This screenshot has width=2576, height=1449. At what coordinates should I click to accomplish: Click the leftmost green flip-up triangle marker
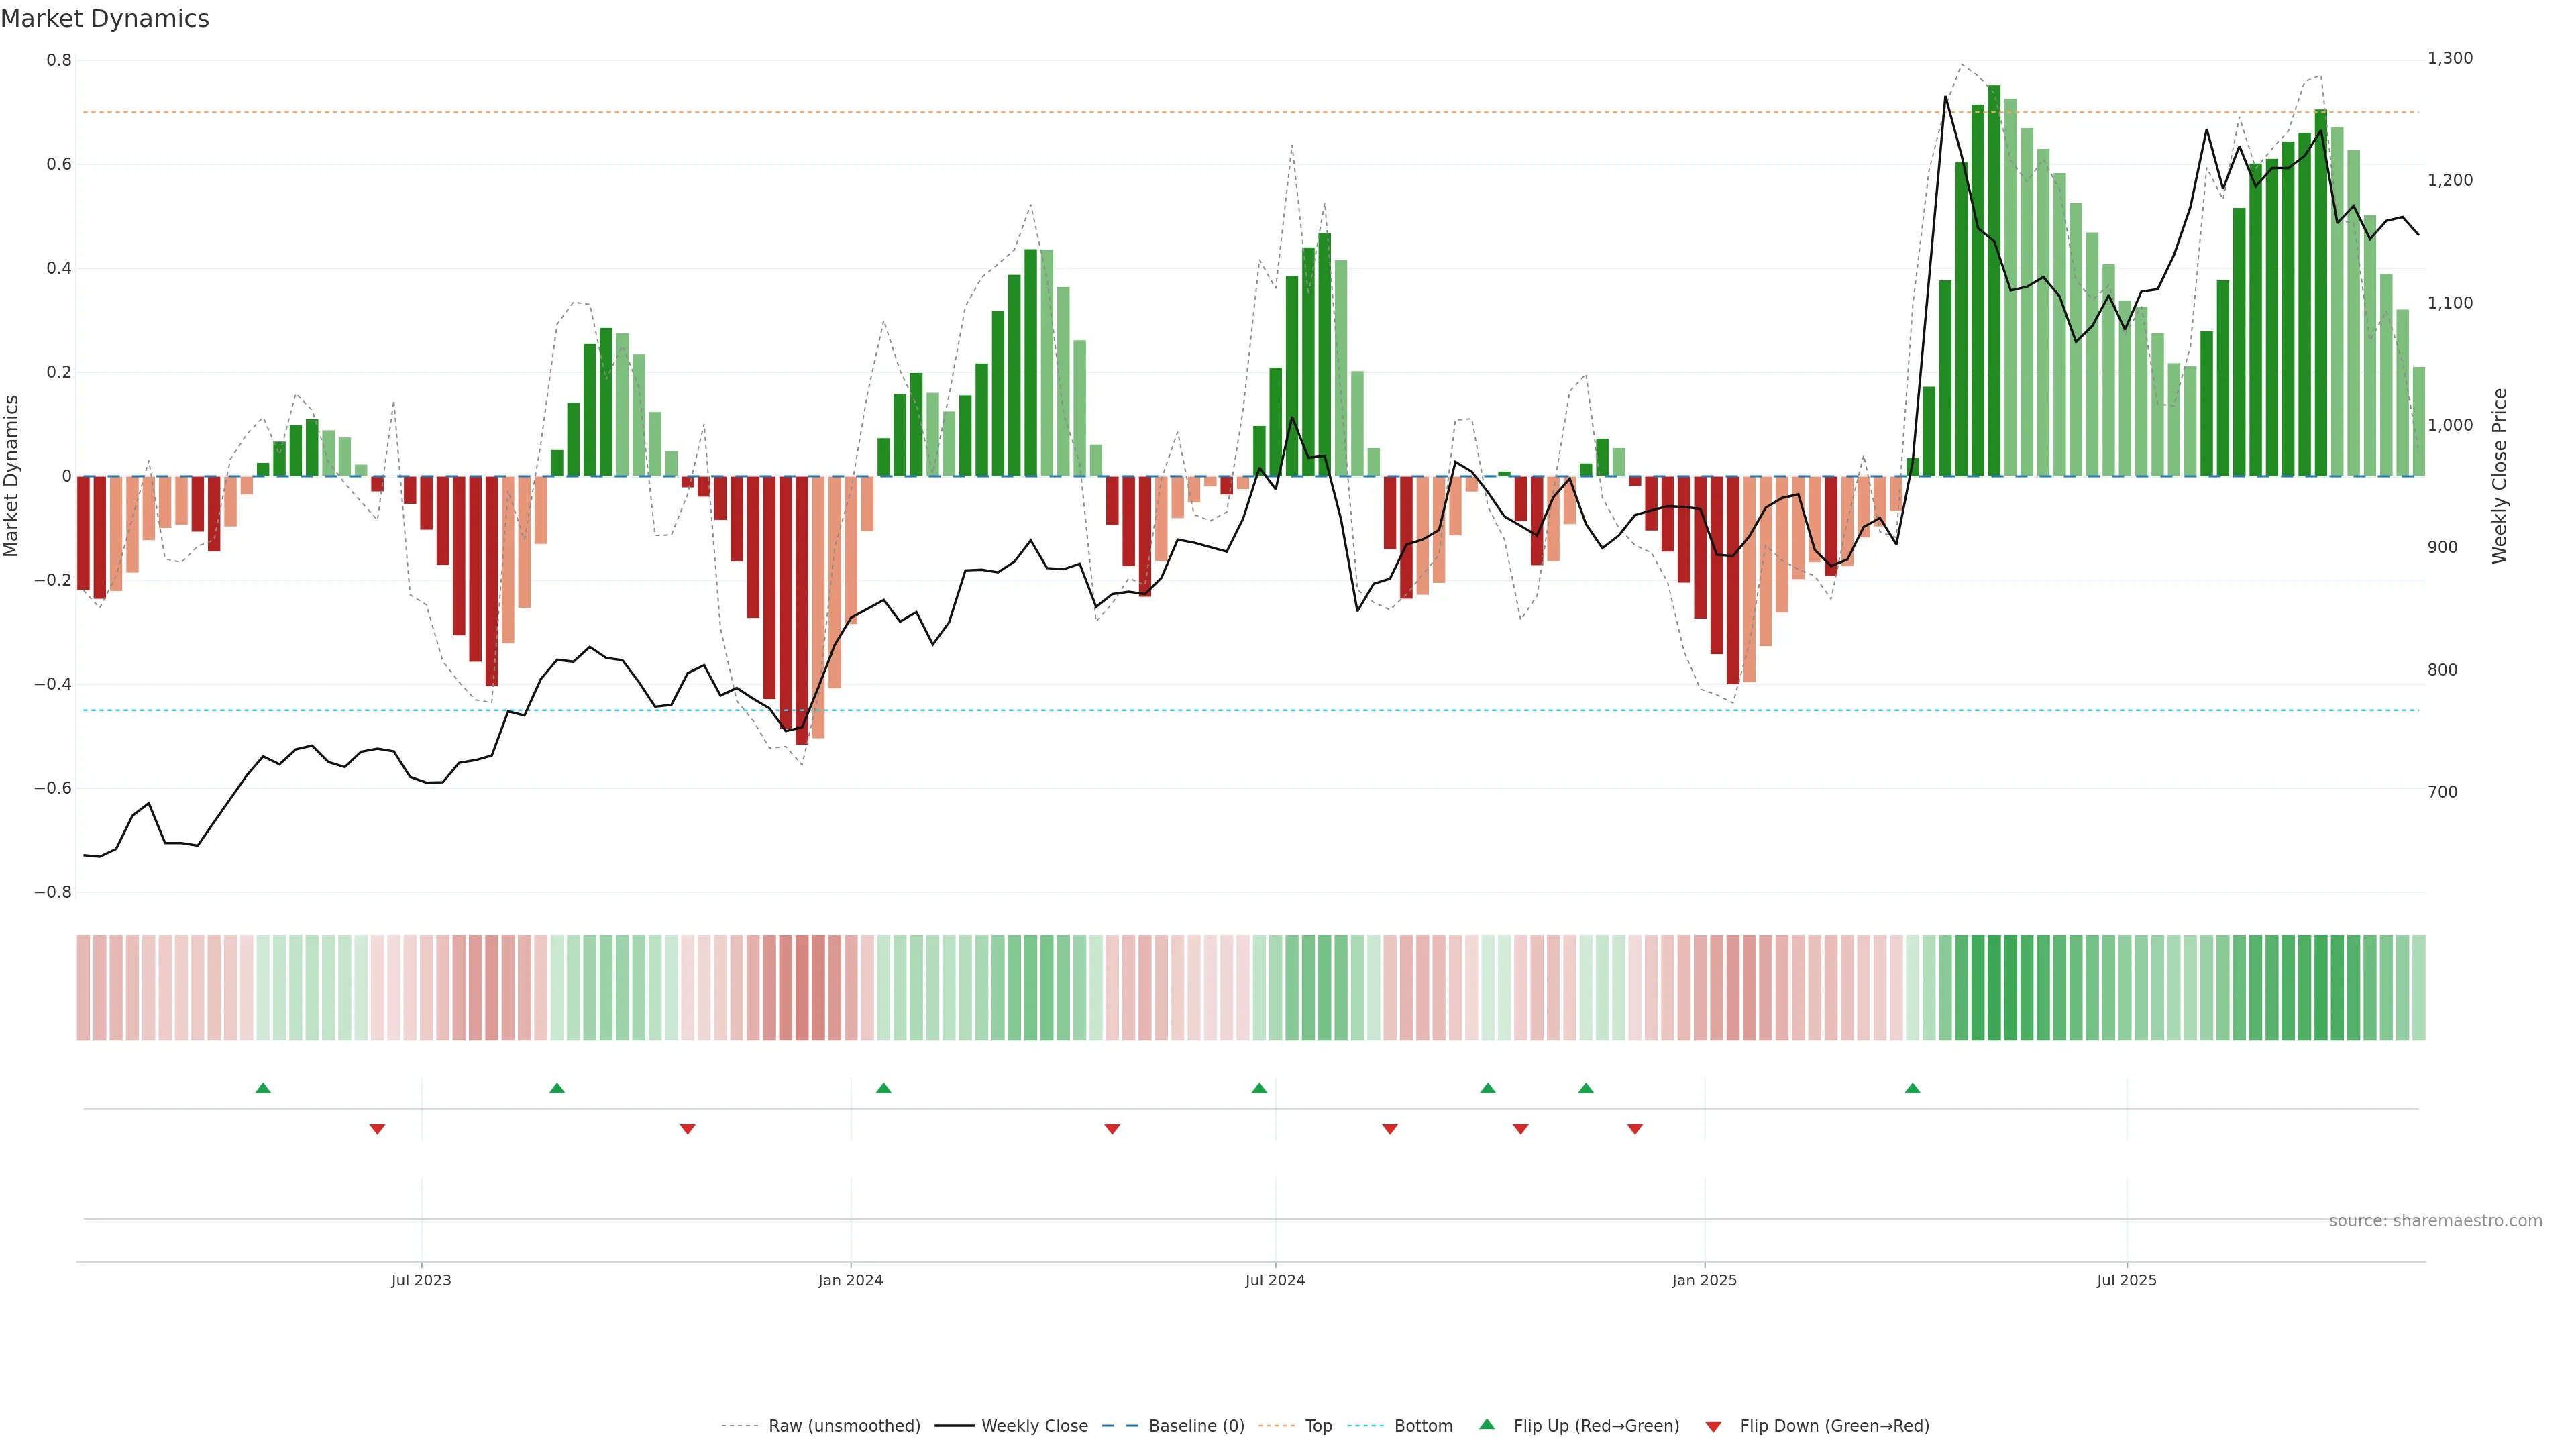click(263, 1088)
